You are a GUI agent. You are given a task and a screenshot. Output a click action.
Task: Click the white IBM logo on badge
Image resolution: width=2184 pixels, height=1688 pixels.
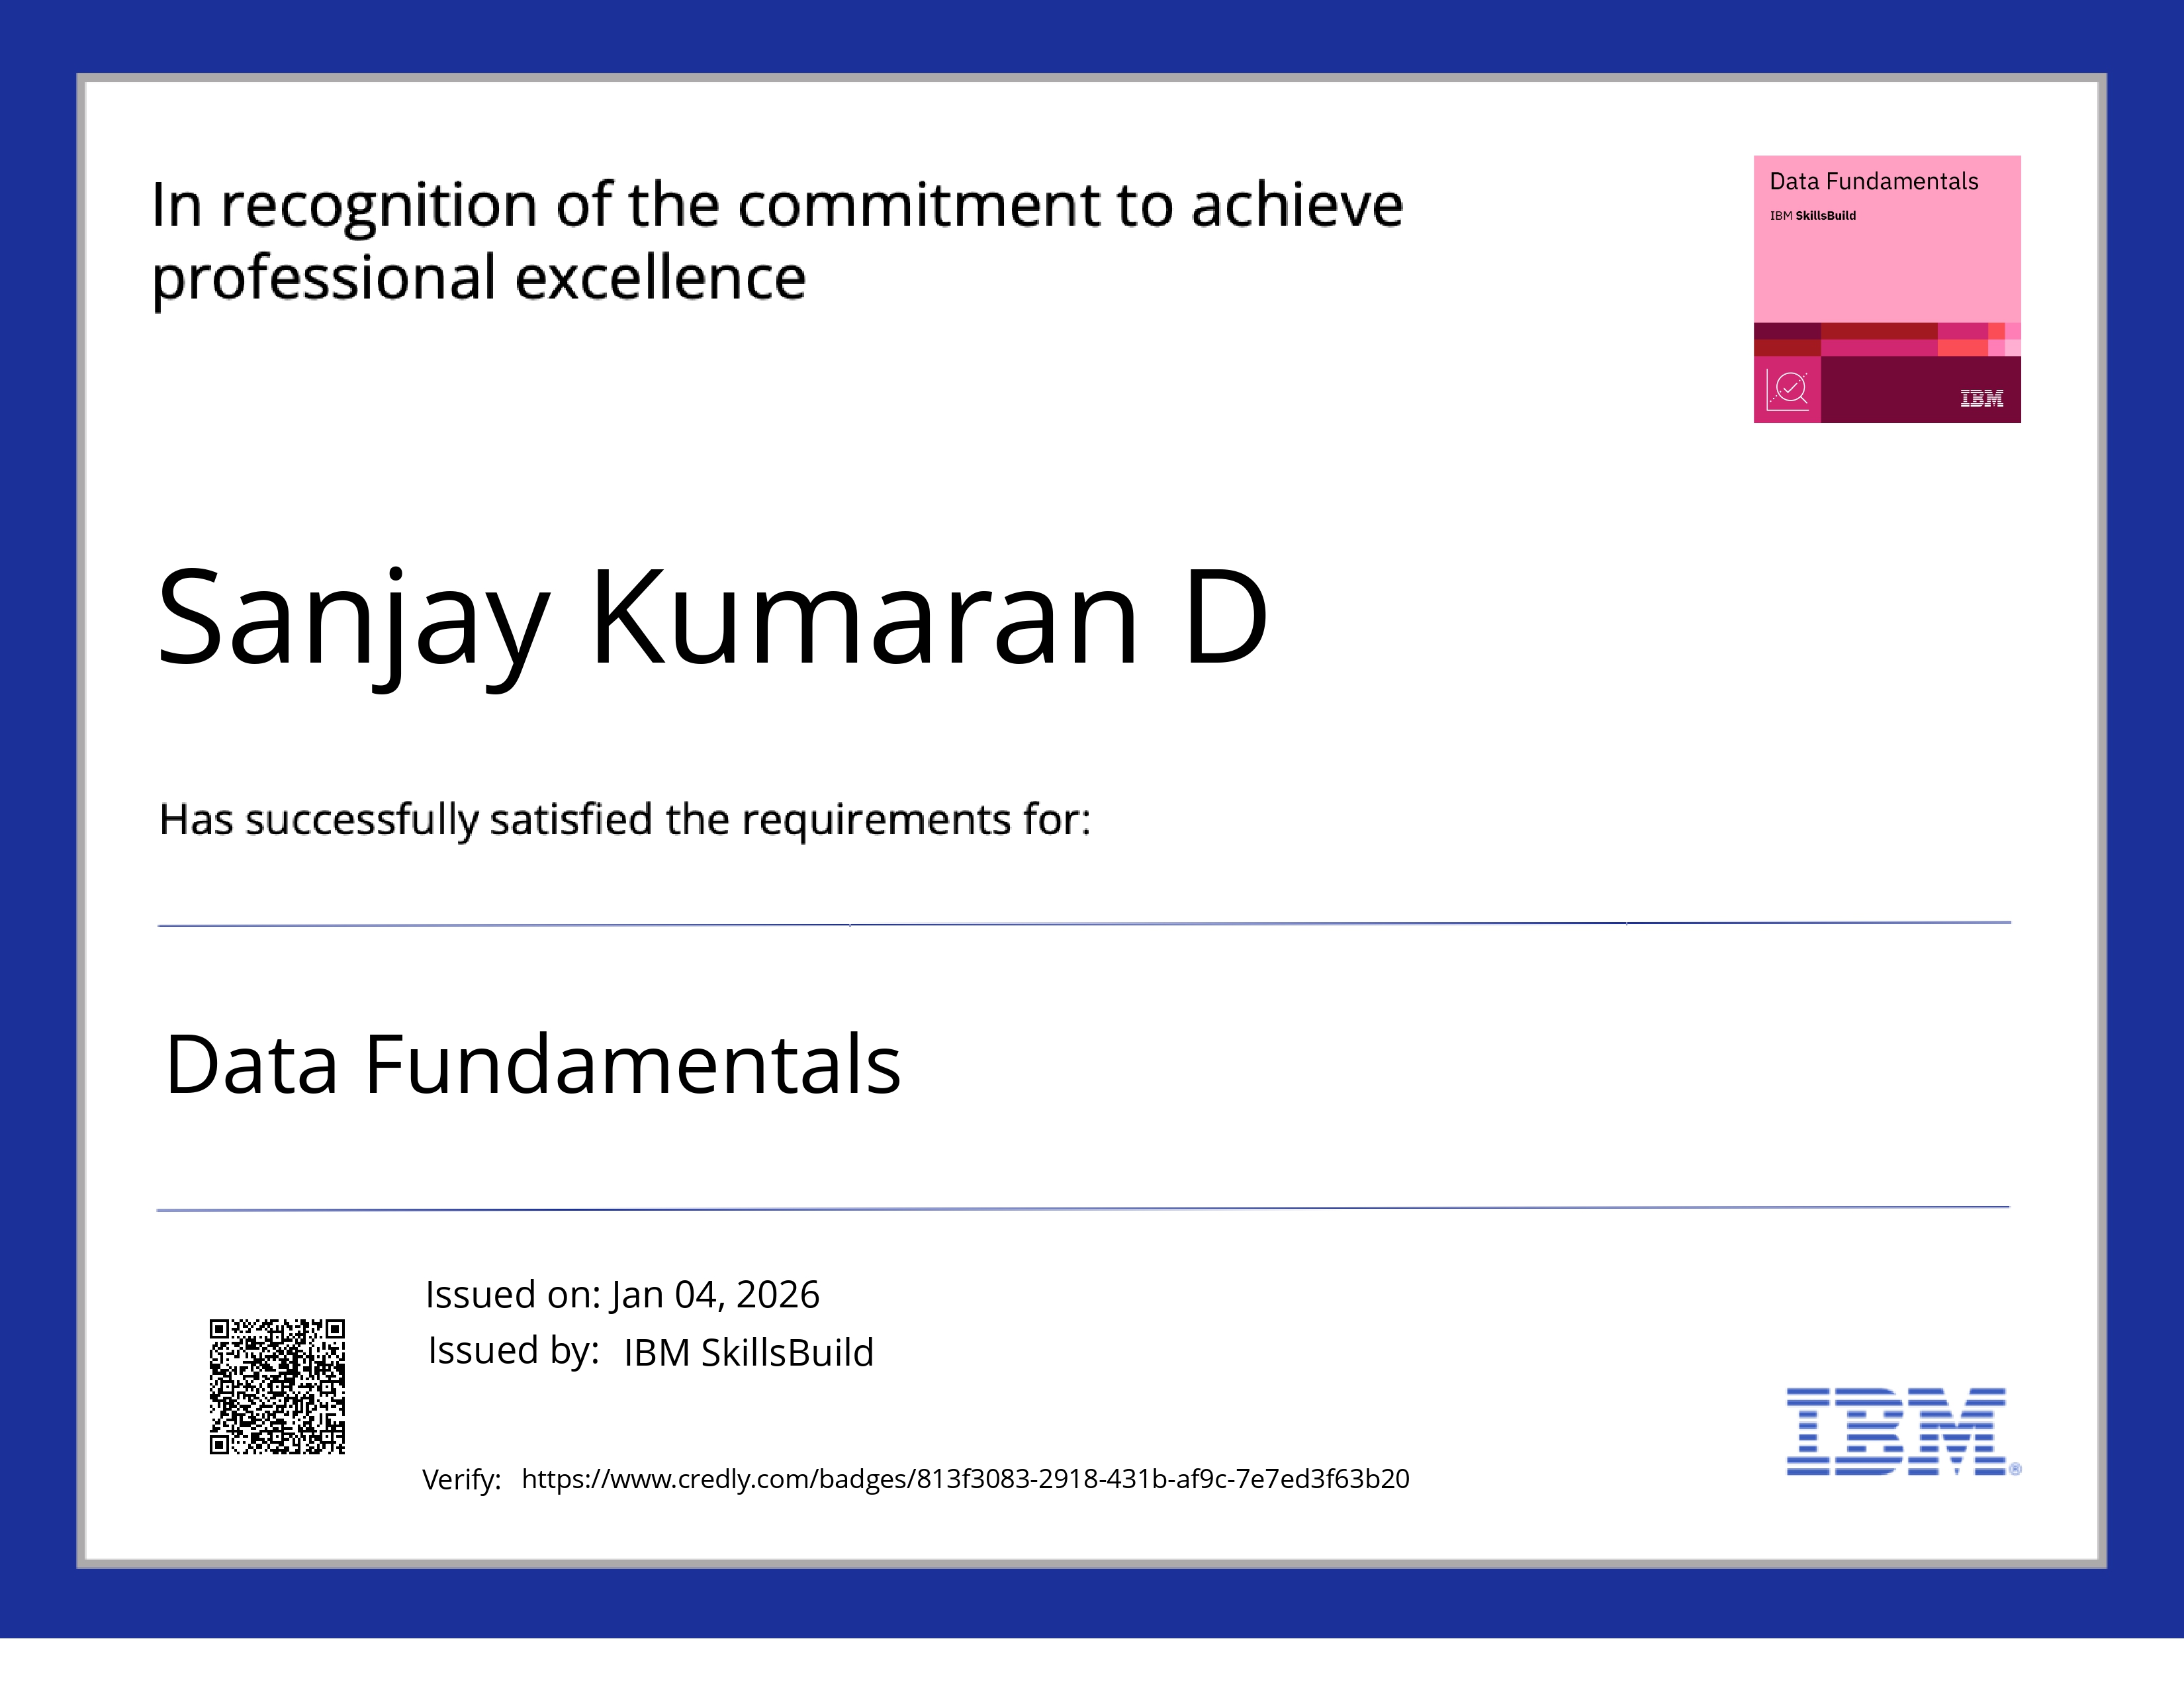(1981, 398)
